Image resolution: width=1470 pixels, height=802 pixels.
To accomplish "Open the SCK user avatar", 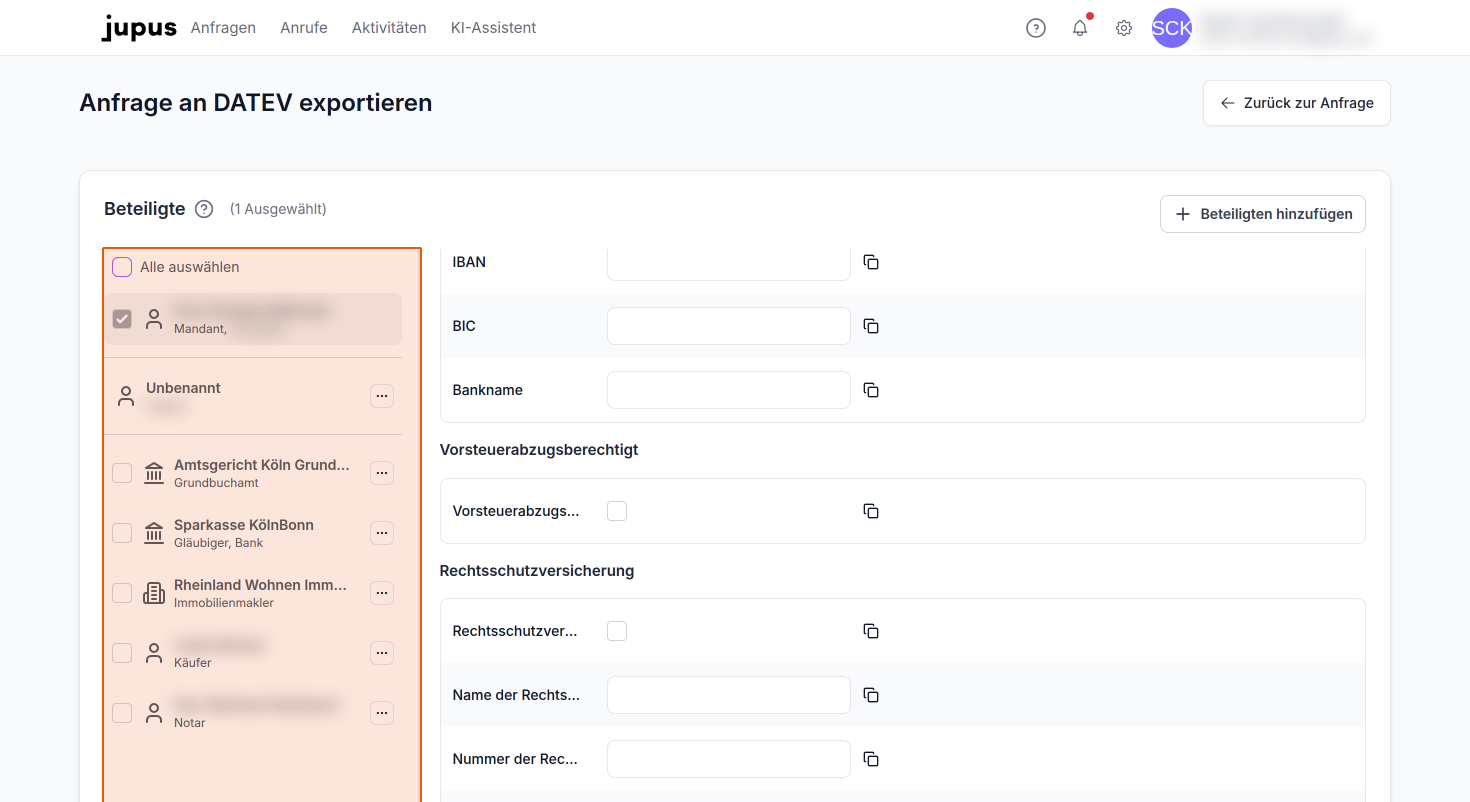I will click(x=1172, y=28).
